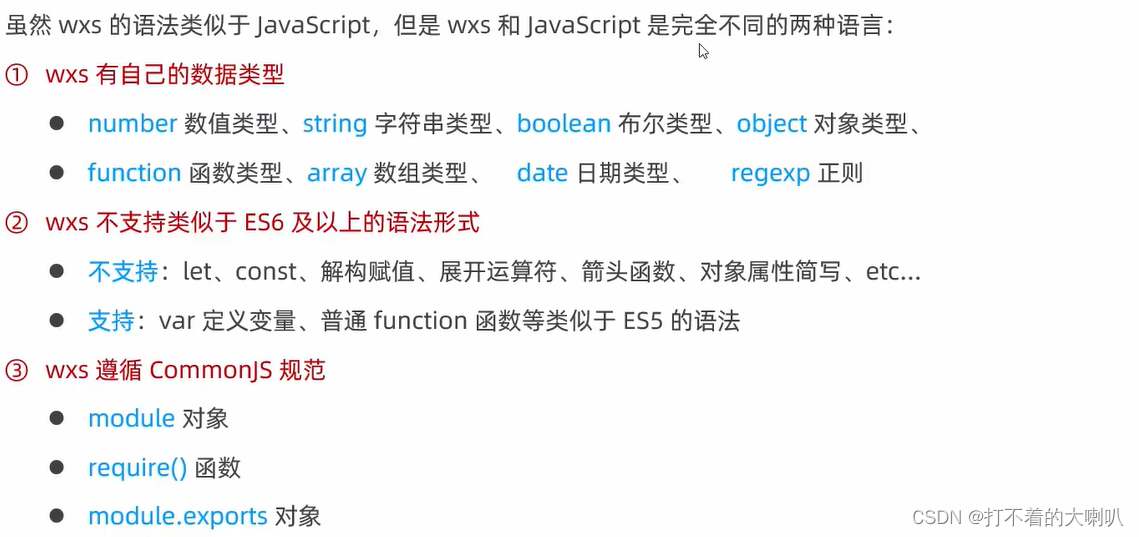
Task: Click the blue 'module.exports' text
Action: point(178,517)
